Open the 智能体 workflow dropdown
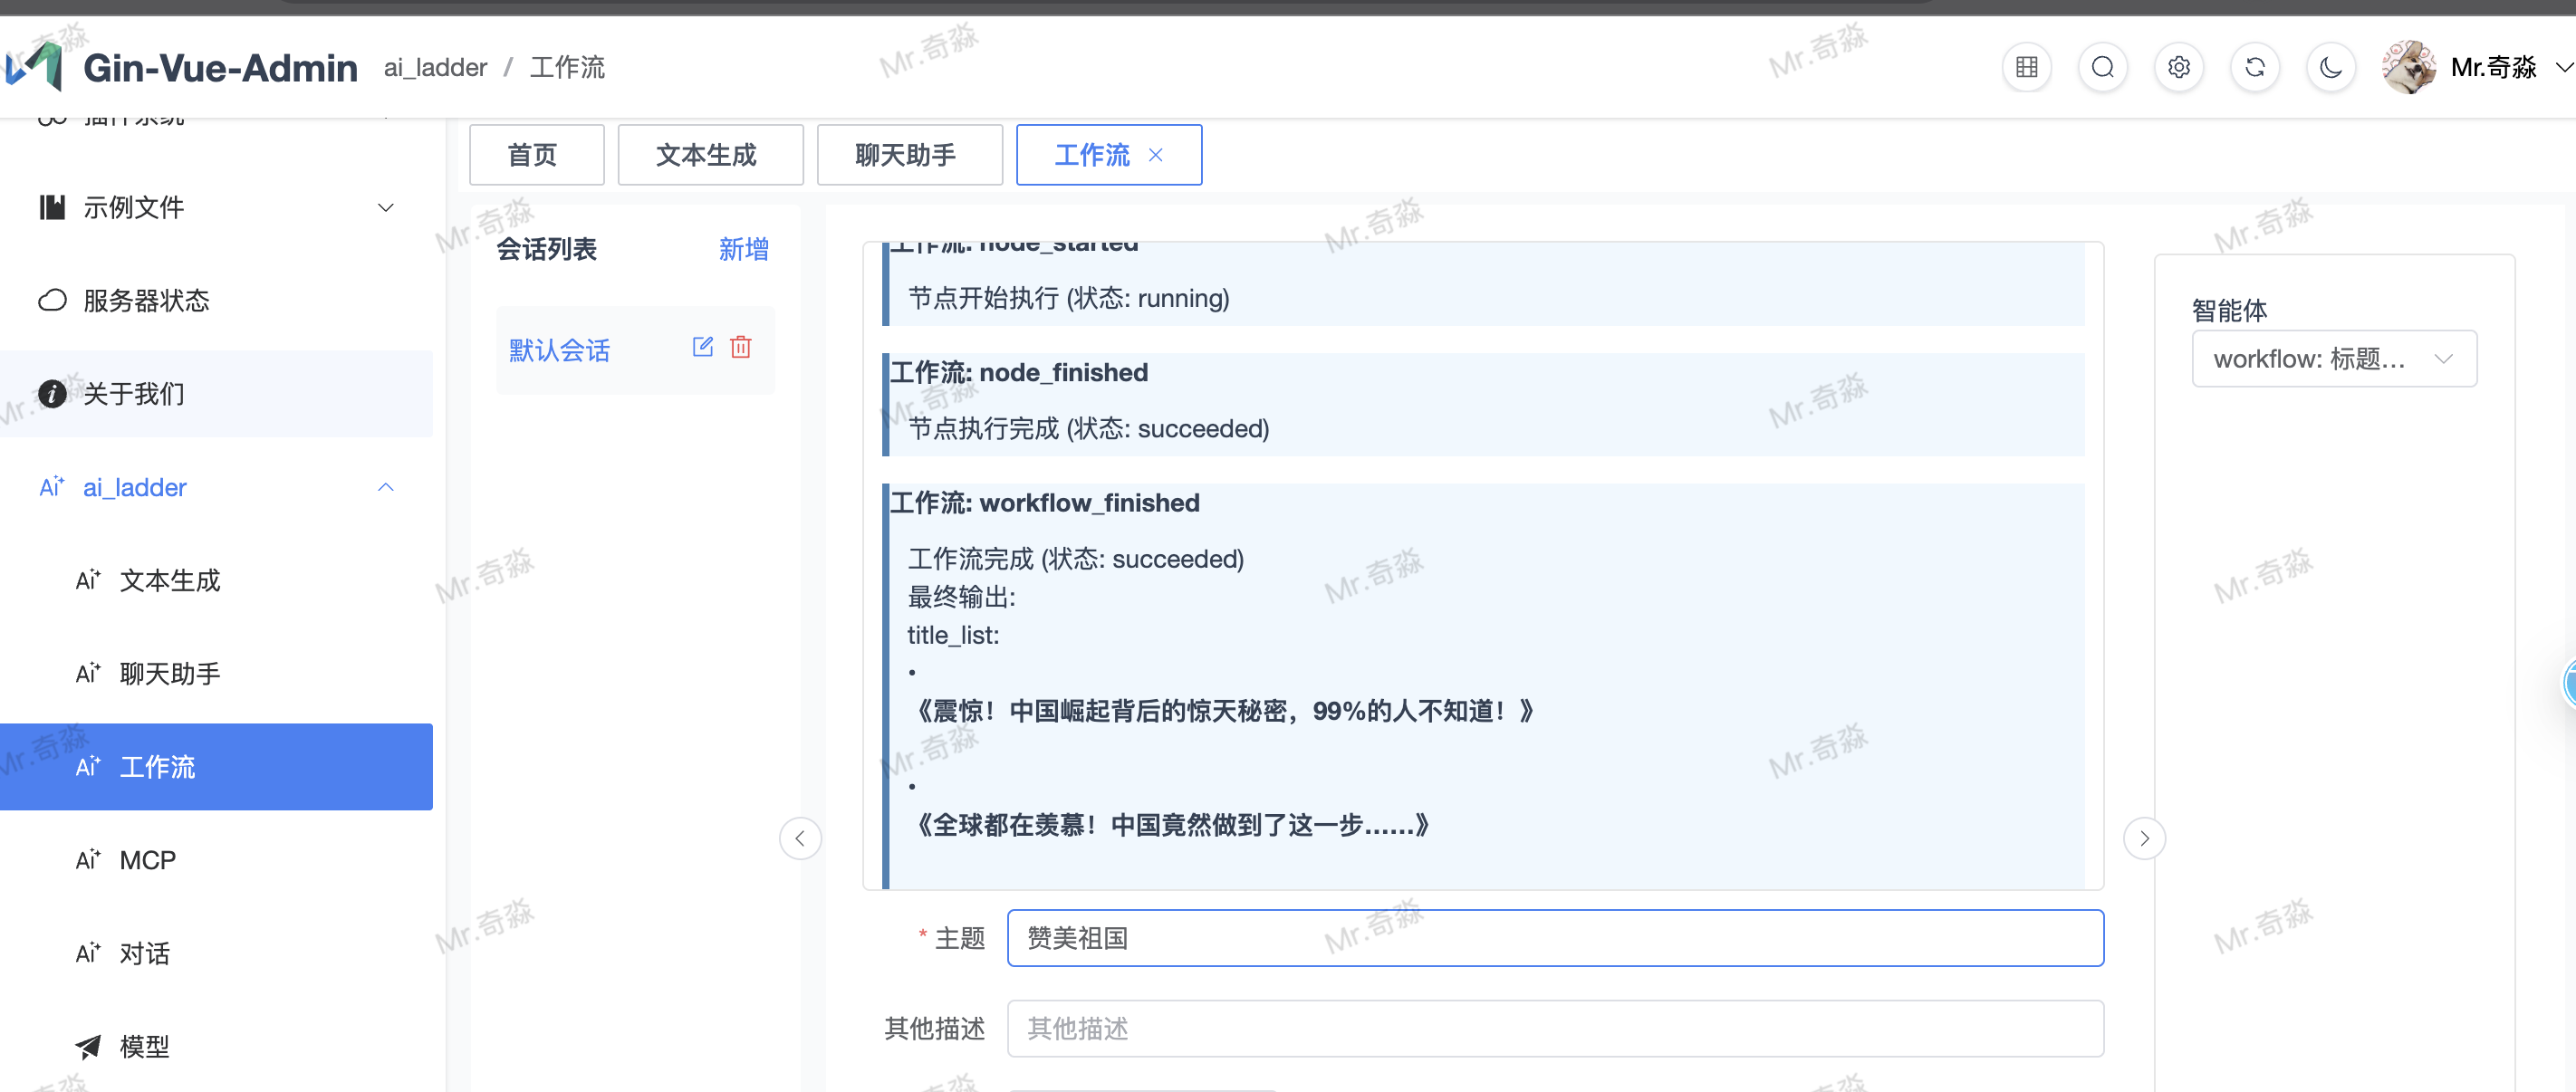The image size is (2576, 1092). pos(2333,359)
